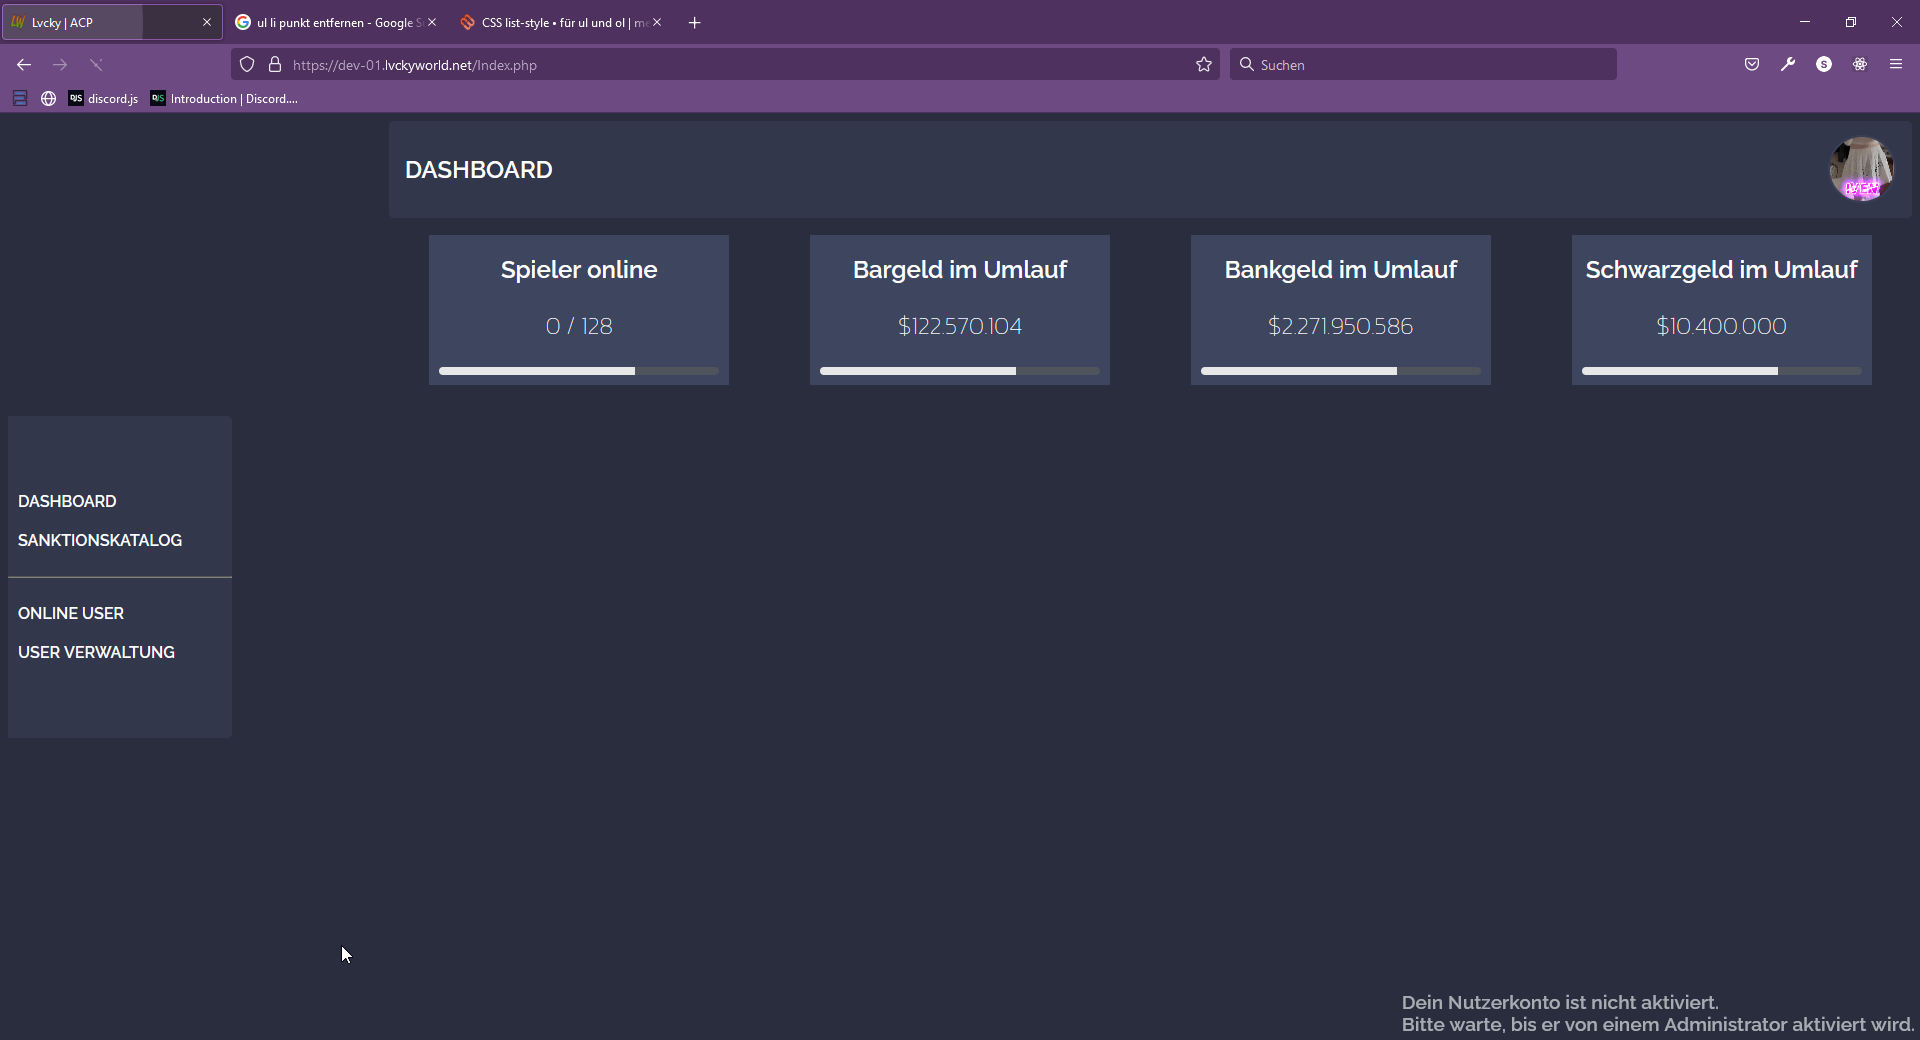The image size is (1920, 1040).
Task: Click the browser back arrow button
Action: click(24, 65)
